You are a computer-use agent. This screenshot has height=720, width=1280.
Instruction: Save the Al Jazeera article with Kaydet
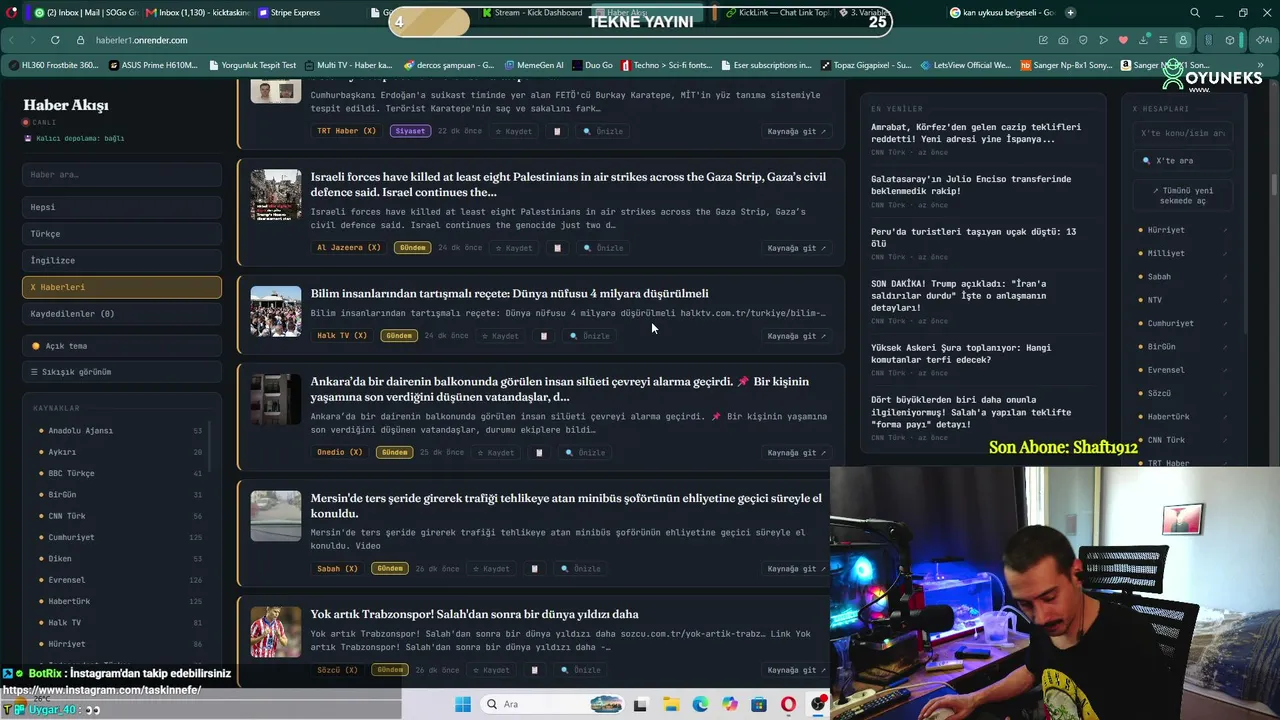click(x=516, y=248)
